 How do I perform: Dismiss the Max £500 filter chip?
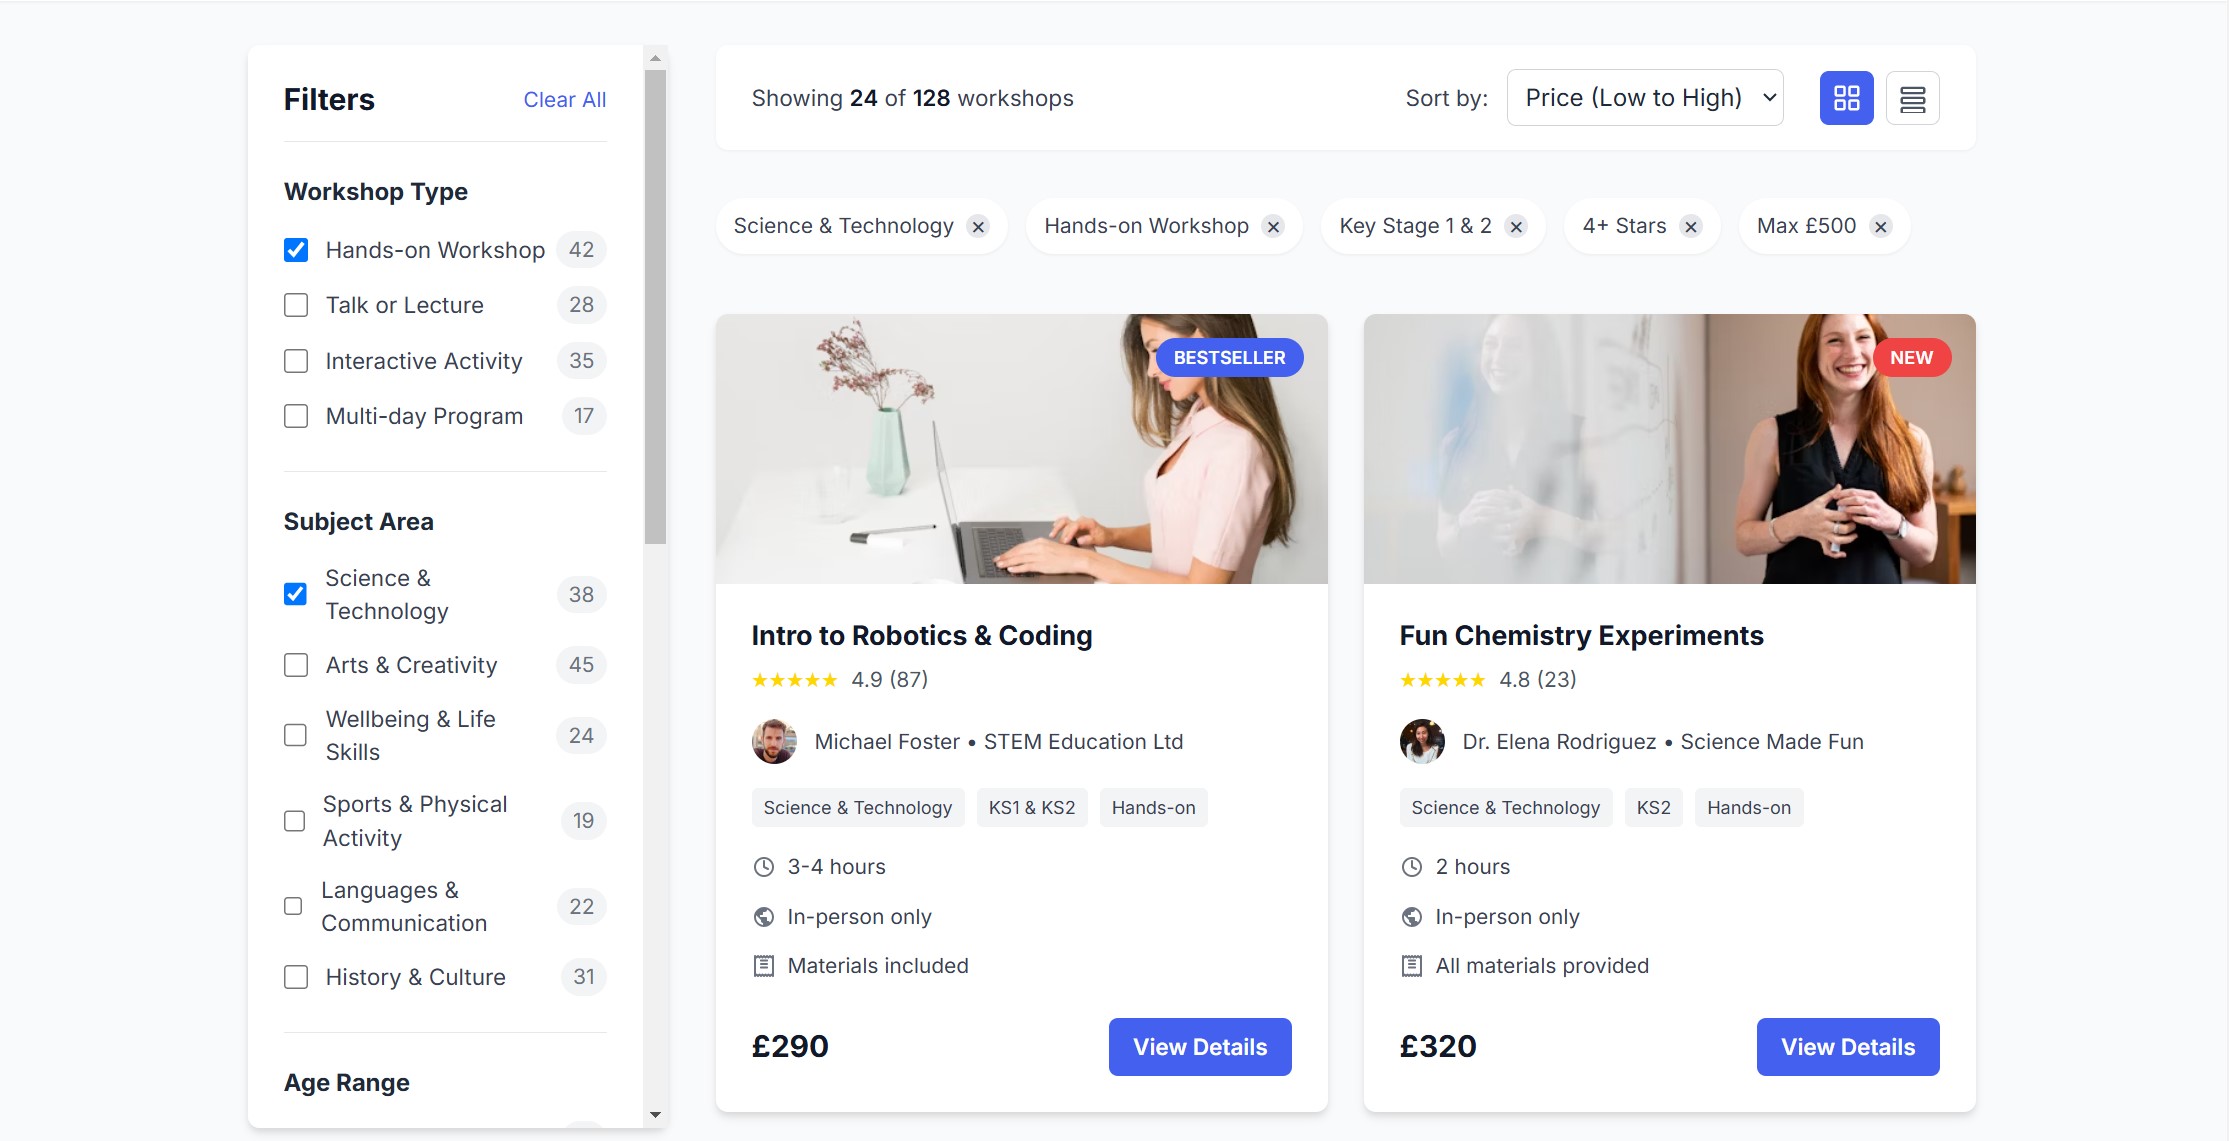point(1880,226)
